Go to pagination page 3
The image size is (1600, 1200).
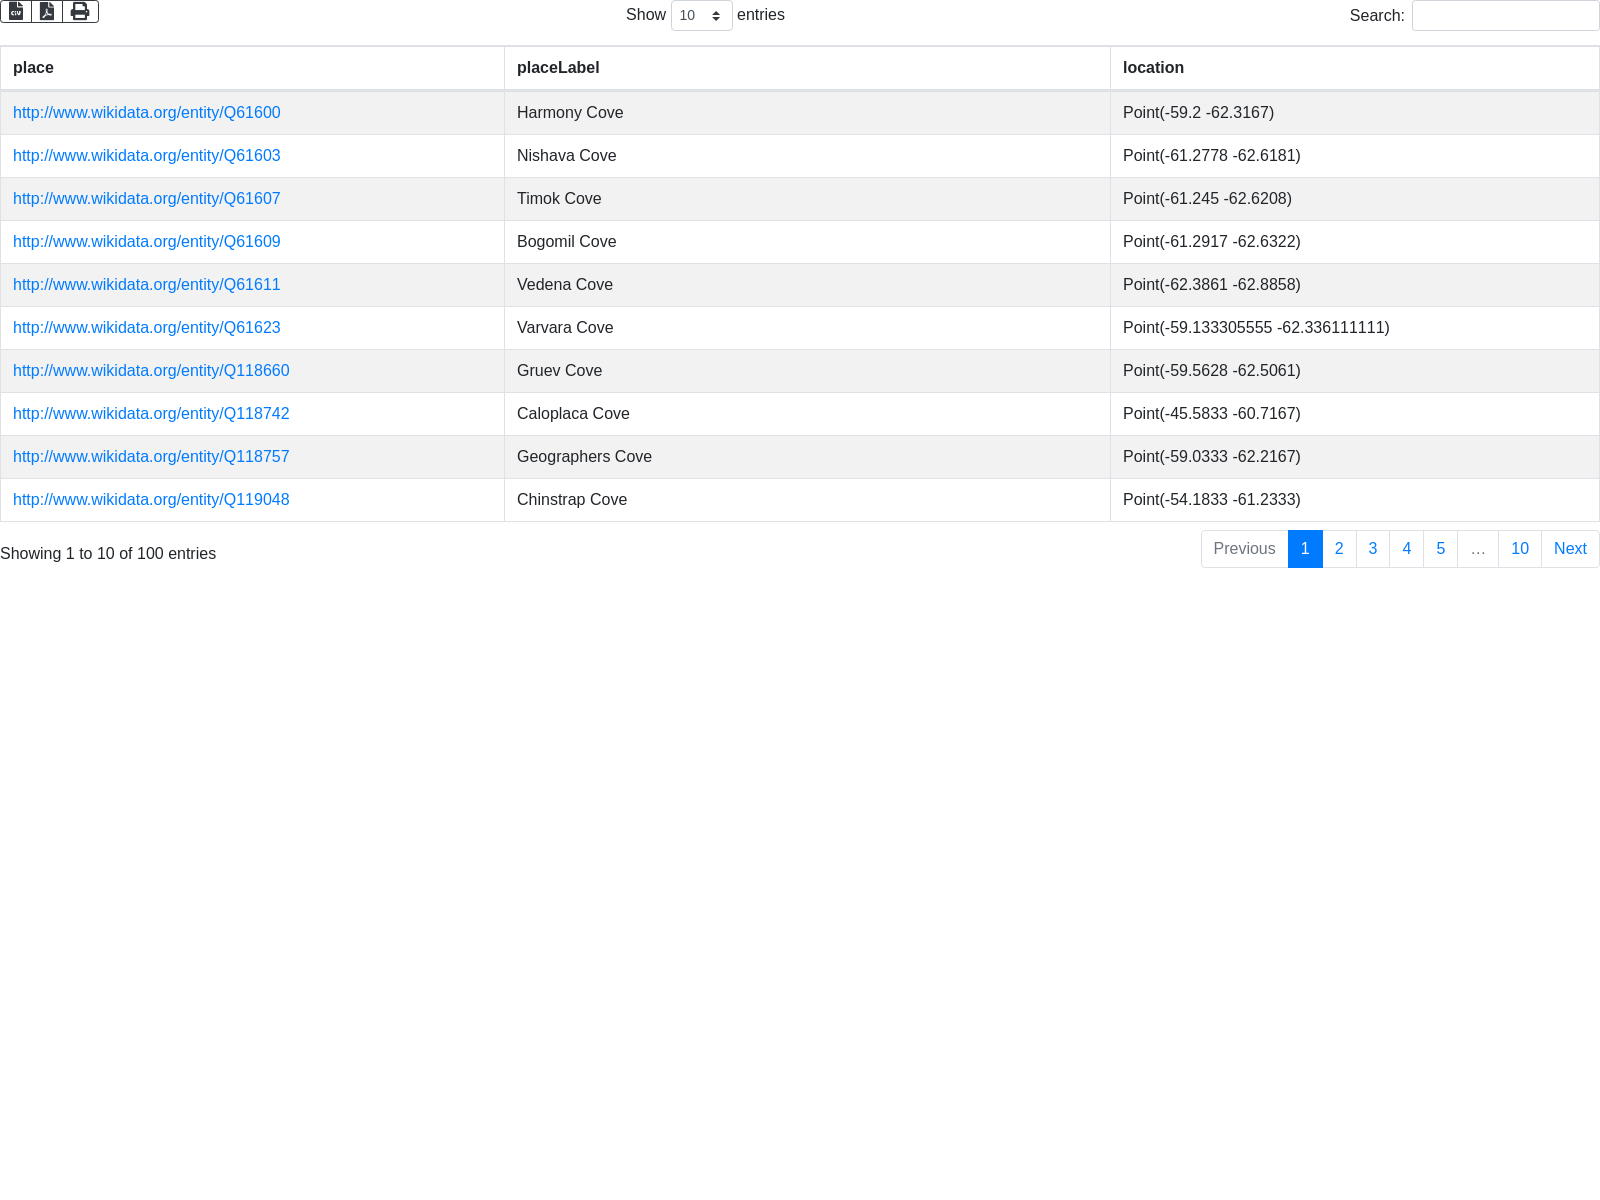coord(1373,549)
